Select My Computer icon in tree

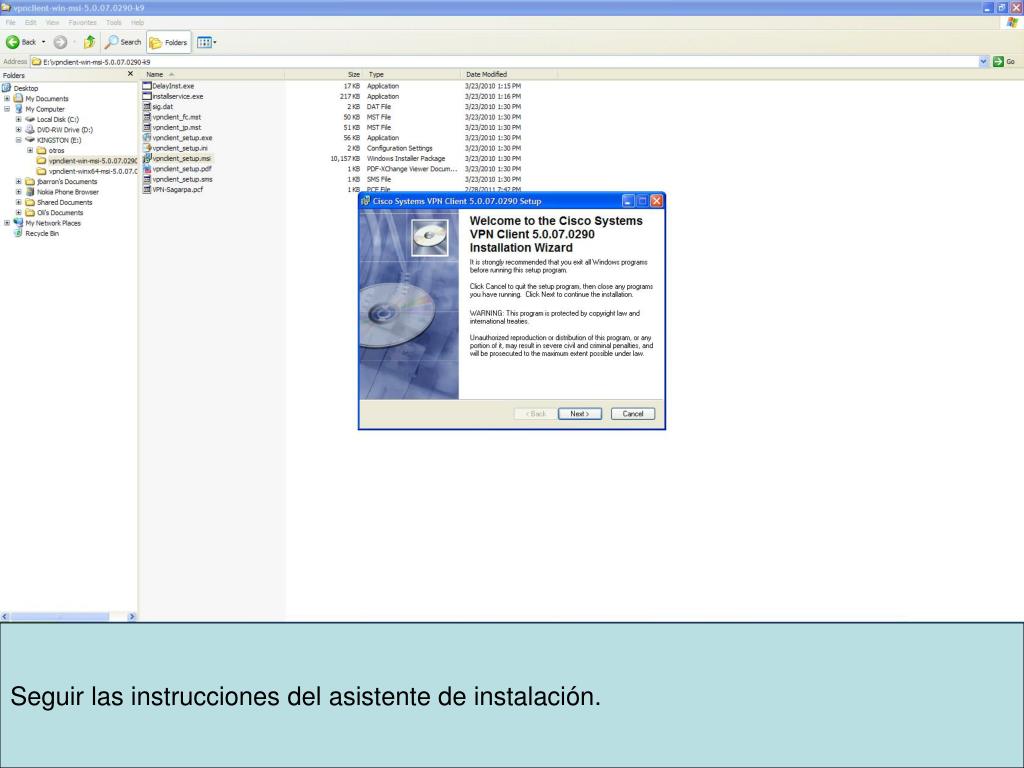click(x=18, y=109)
